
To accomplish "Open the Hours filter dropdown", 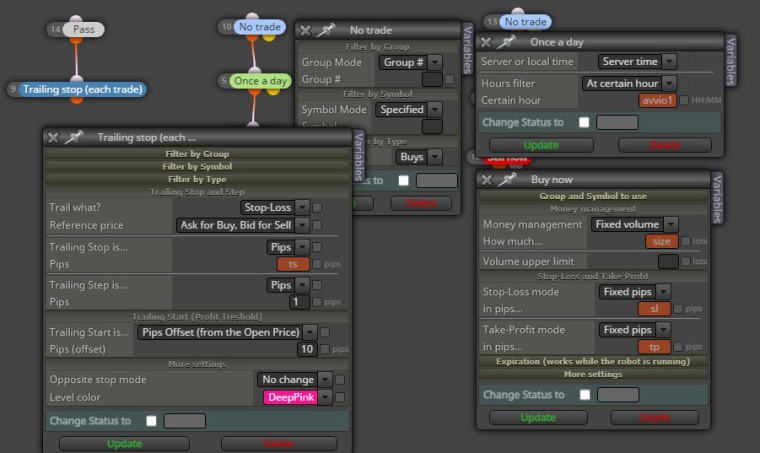I will tap(629, 83).
